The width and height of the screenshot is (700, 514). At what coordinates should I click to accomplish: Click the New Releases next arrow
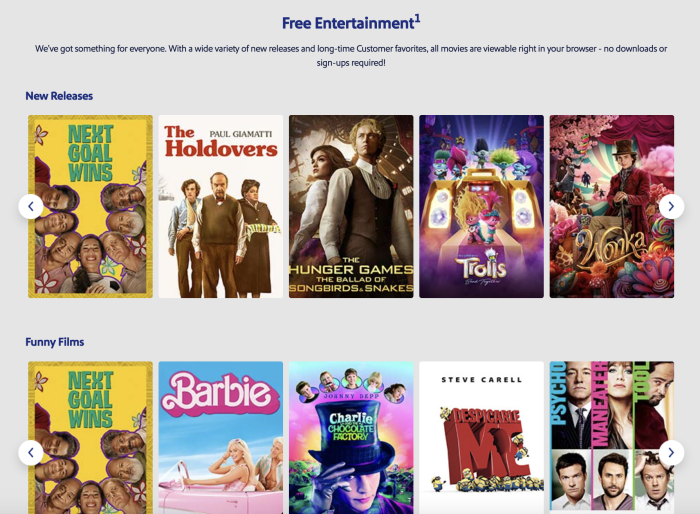click(671, 206)
